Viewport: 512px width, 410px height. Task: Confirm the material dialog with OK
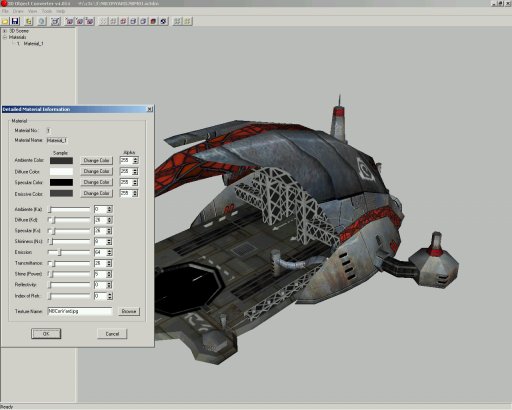click(x=46, y=334)
